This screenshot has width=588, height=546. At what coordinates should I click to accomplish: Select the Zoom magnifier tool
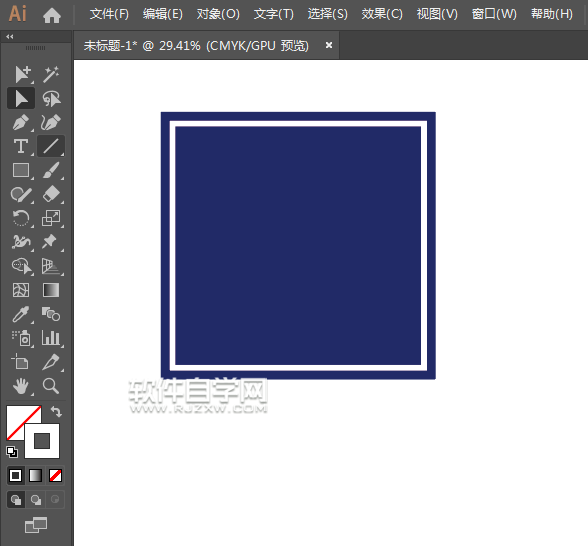click(51, 386)
